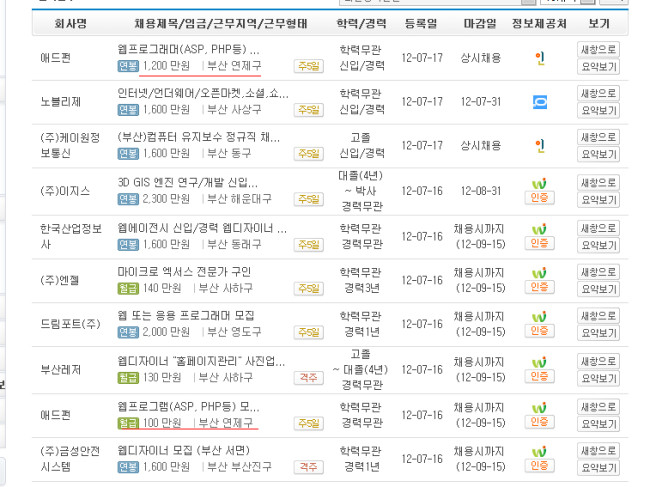The height and width of the screenshot is (487, 650).
Task: Click 요약보기 for the (주)케이원정보통신 listing
Action: click(598, 155)
